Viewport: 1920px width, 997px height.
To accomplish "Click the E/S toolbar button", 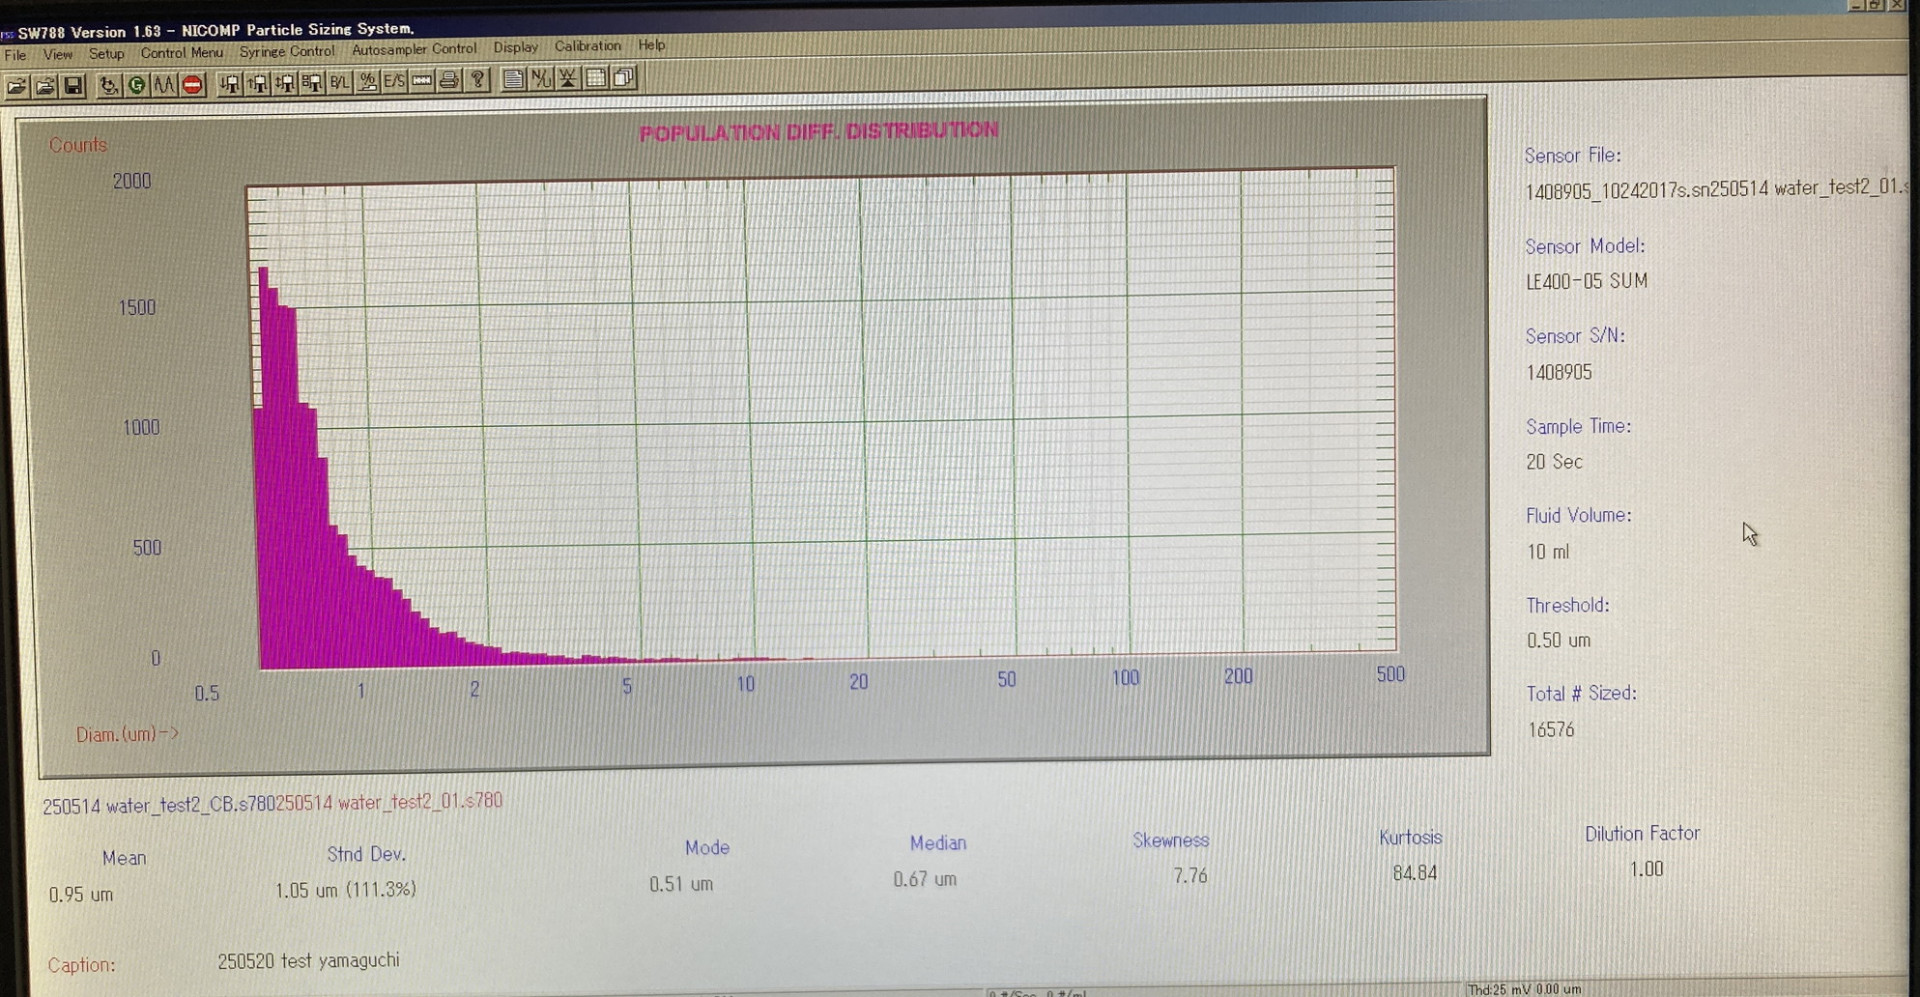I will [395, 82].
